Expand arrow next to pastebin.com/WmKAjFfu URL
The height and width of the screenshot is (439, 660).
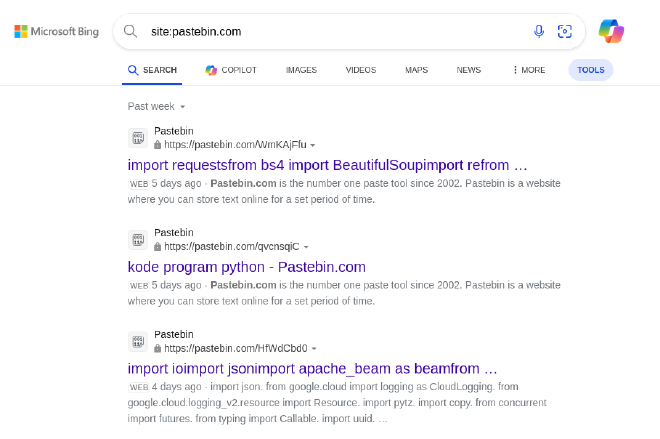(x=313, y=145)
